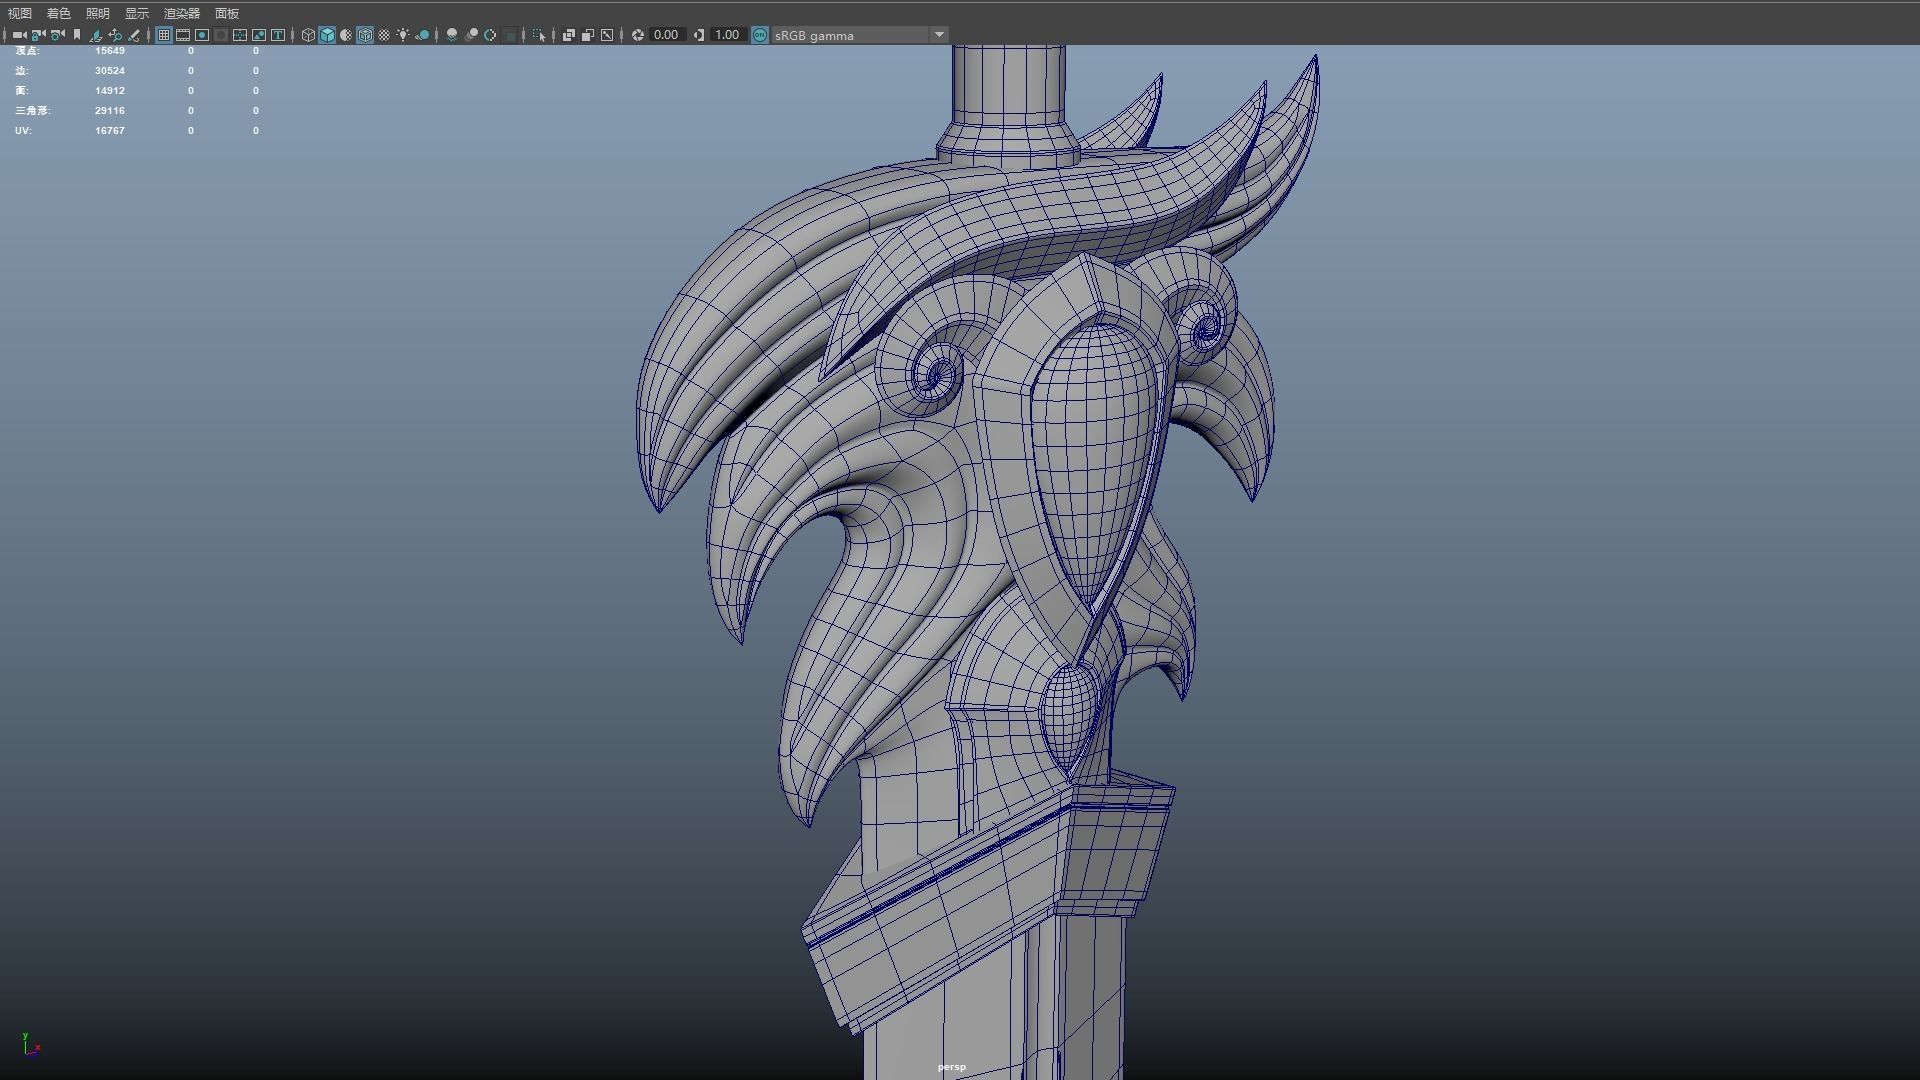The image size is (1920, 1080).
Task: Click the exposure value field 0.00
Action: [x=666, y=35]
